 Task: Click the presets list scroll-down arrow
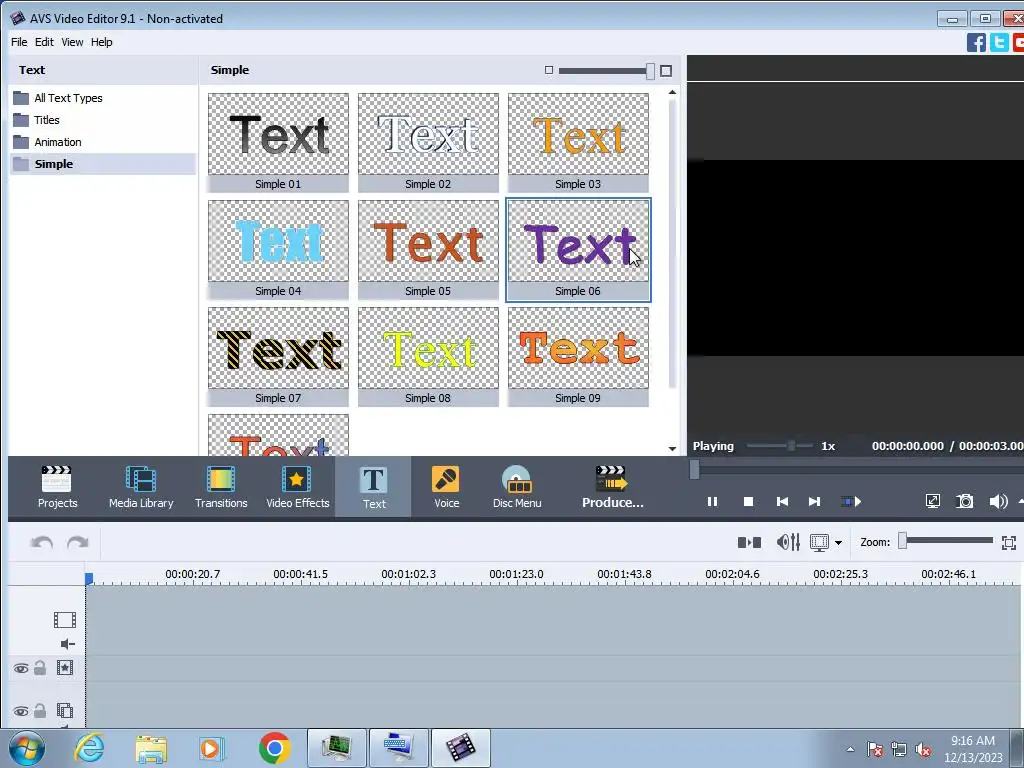672,449
